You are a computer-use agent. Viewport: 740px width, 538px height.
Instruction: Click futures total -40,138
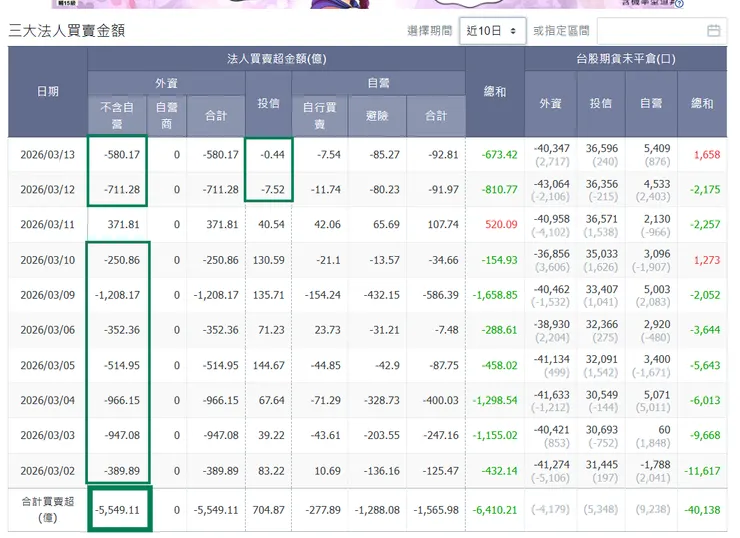point(702,510)
